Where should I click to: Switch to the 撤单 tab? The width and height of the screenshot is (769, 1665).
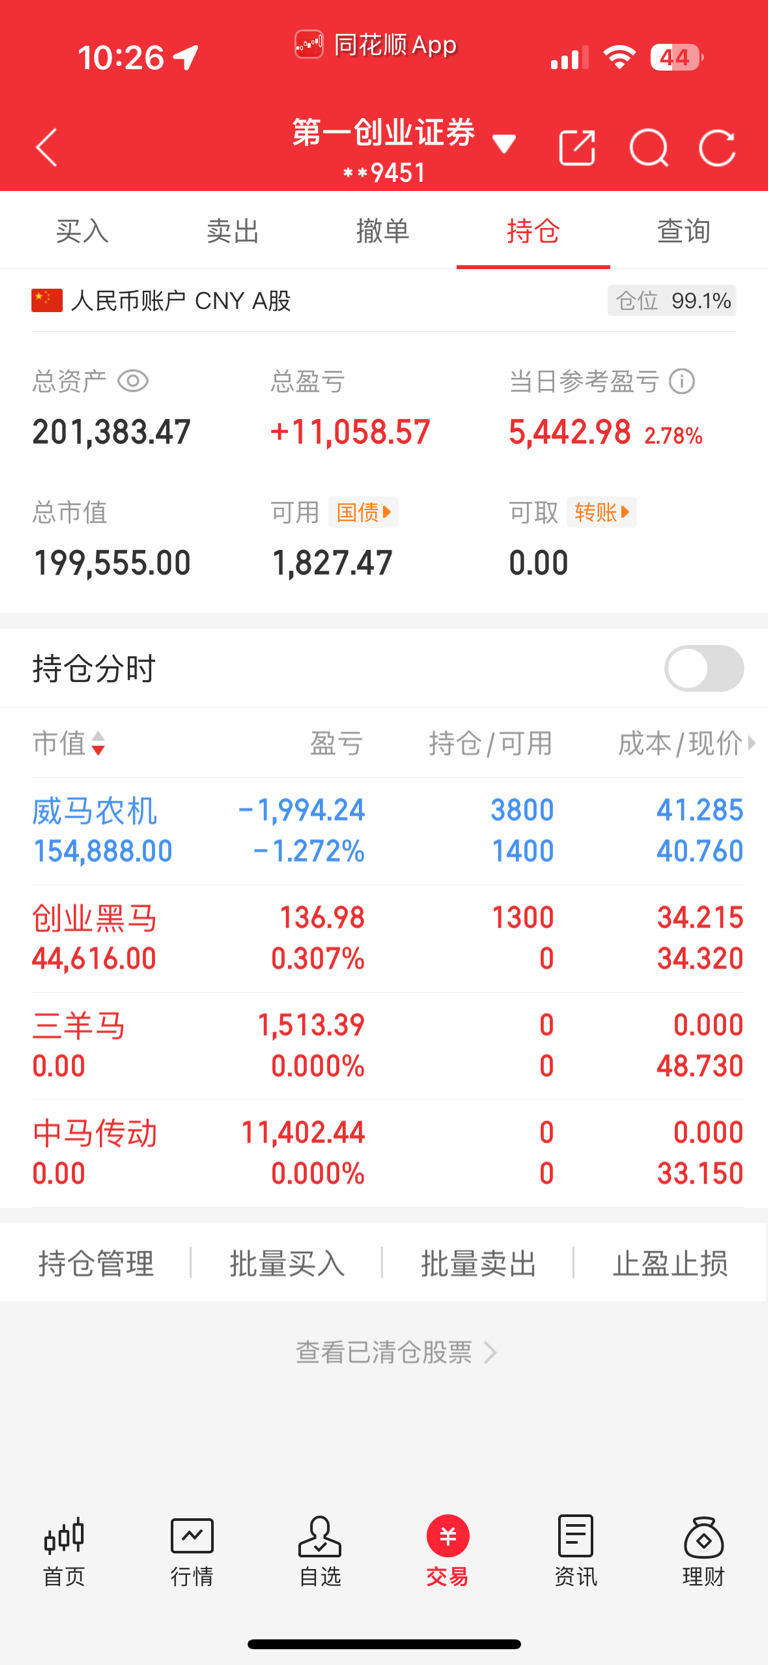point(383,231)
